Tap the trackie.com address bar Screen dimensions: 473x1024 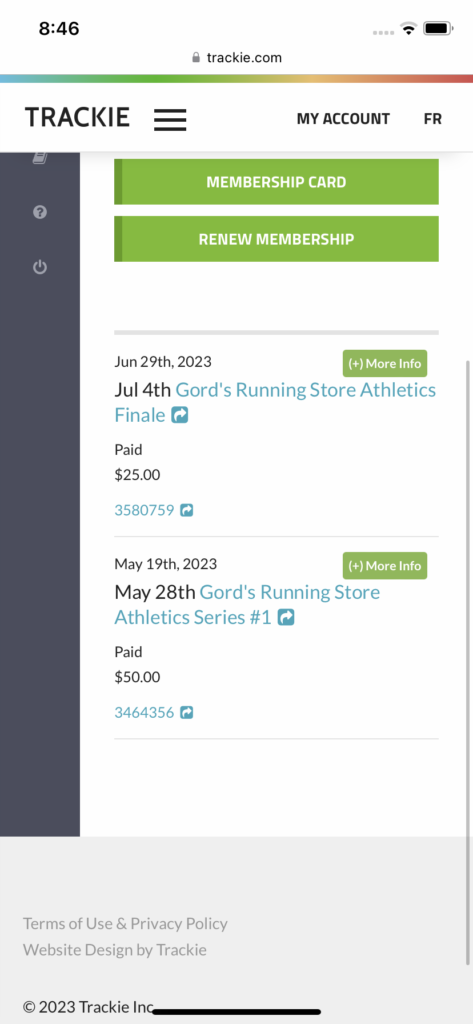(236, 57)
